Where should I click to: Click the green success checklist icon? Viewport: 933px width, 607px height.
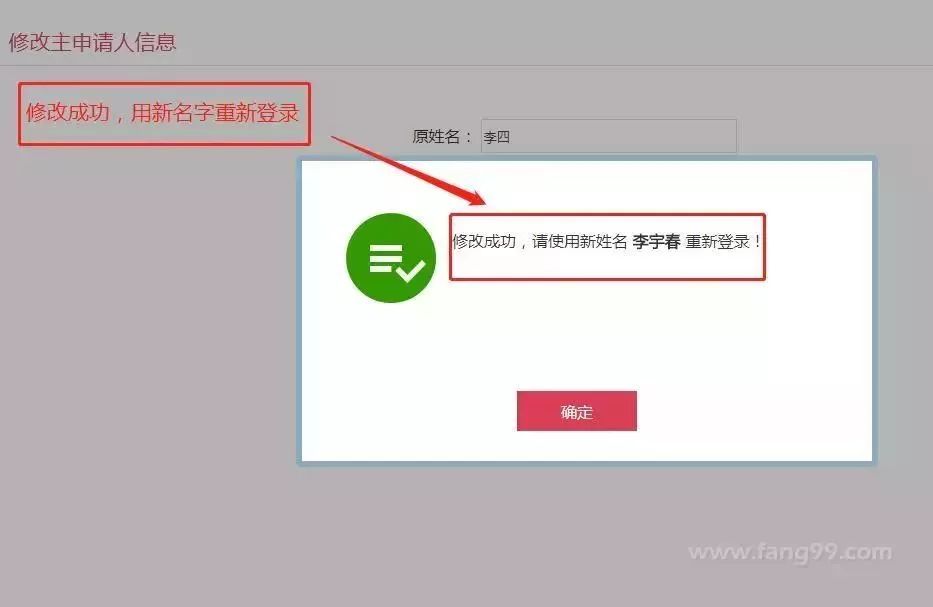point(391,258)
